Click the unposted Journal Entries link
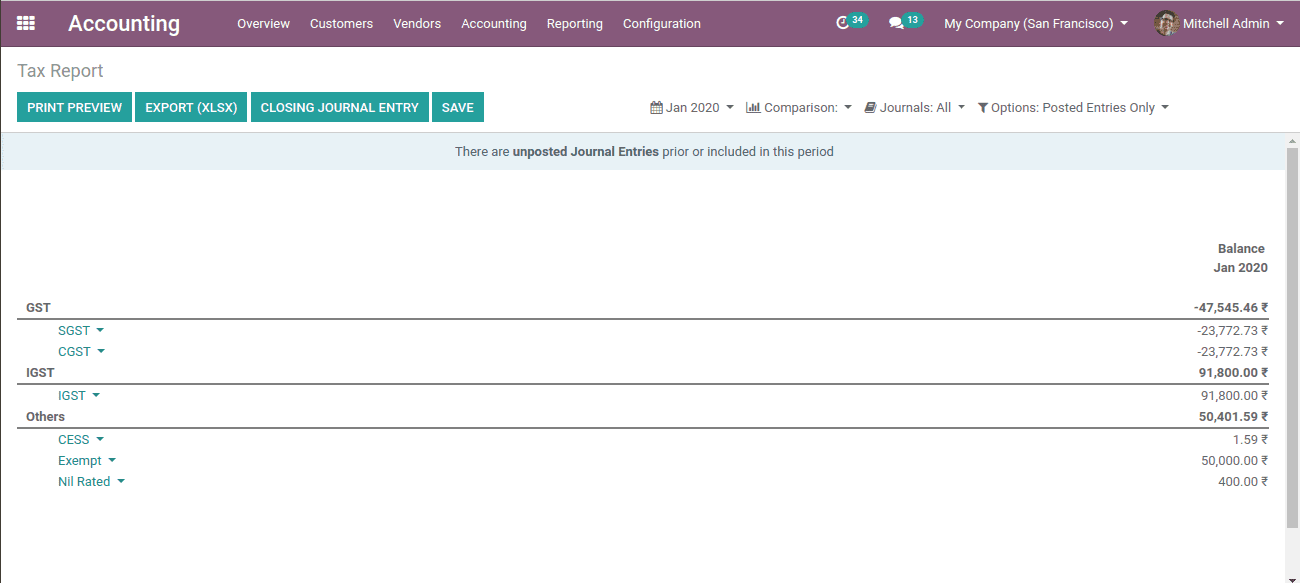The width and height of the screenshot is (1300, 583). pos(585,152)
